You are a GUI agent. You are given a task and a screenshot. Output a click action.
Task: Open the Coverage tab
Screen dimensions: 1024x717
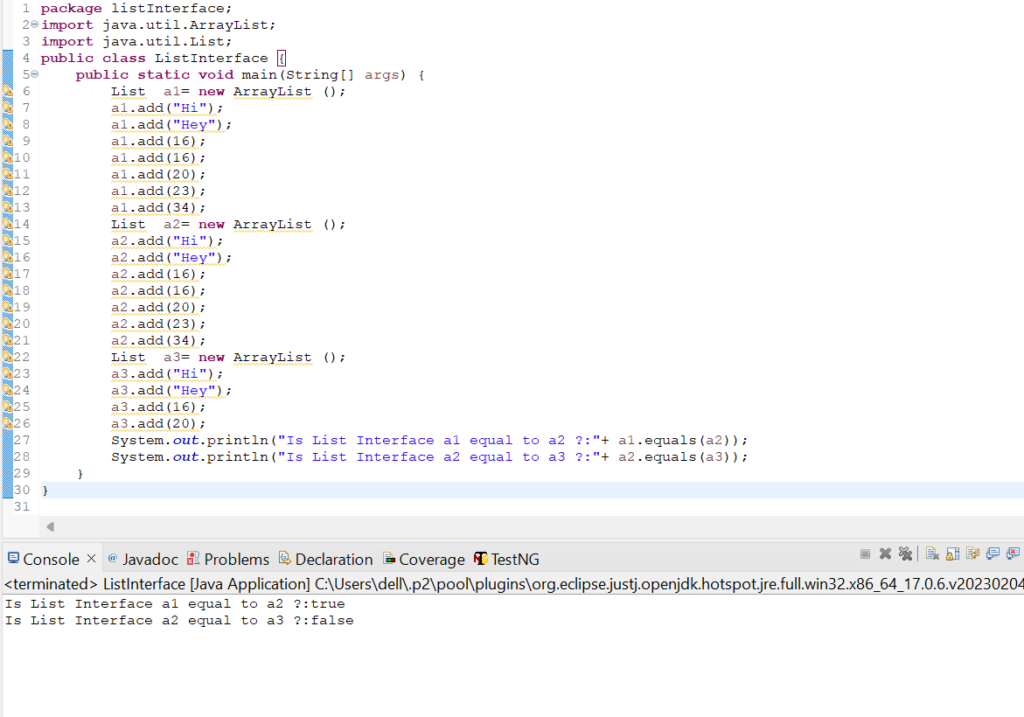pos(424,559)
